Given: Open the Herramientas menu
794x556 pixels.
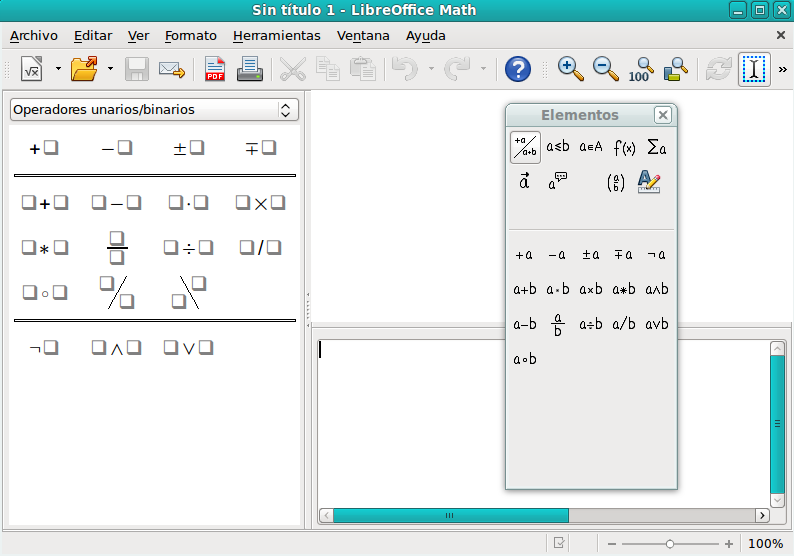Looking at the screenshot, I should coord(276,35).
